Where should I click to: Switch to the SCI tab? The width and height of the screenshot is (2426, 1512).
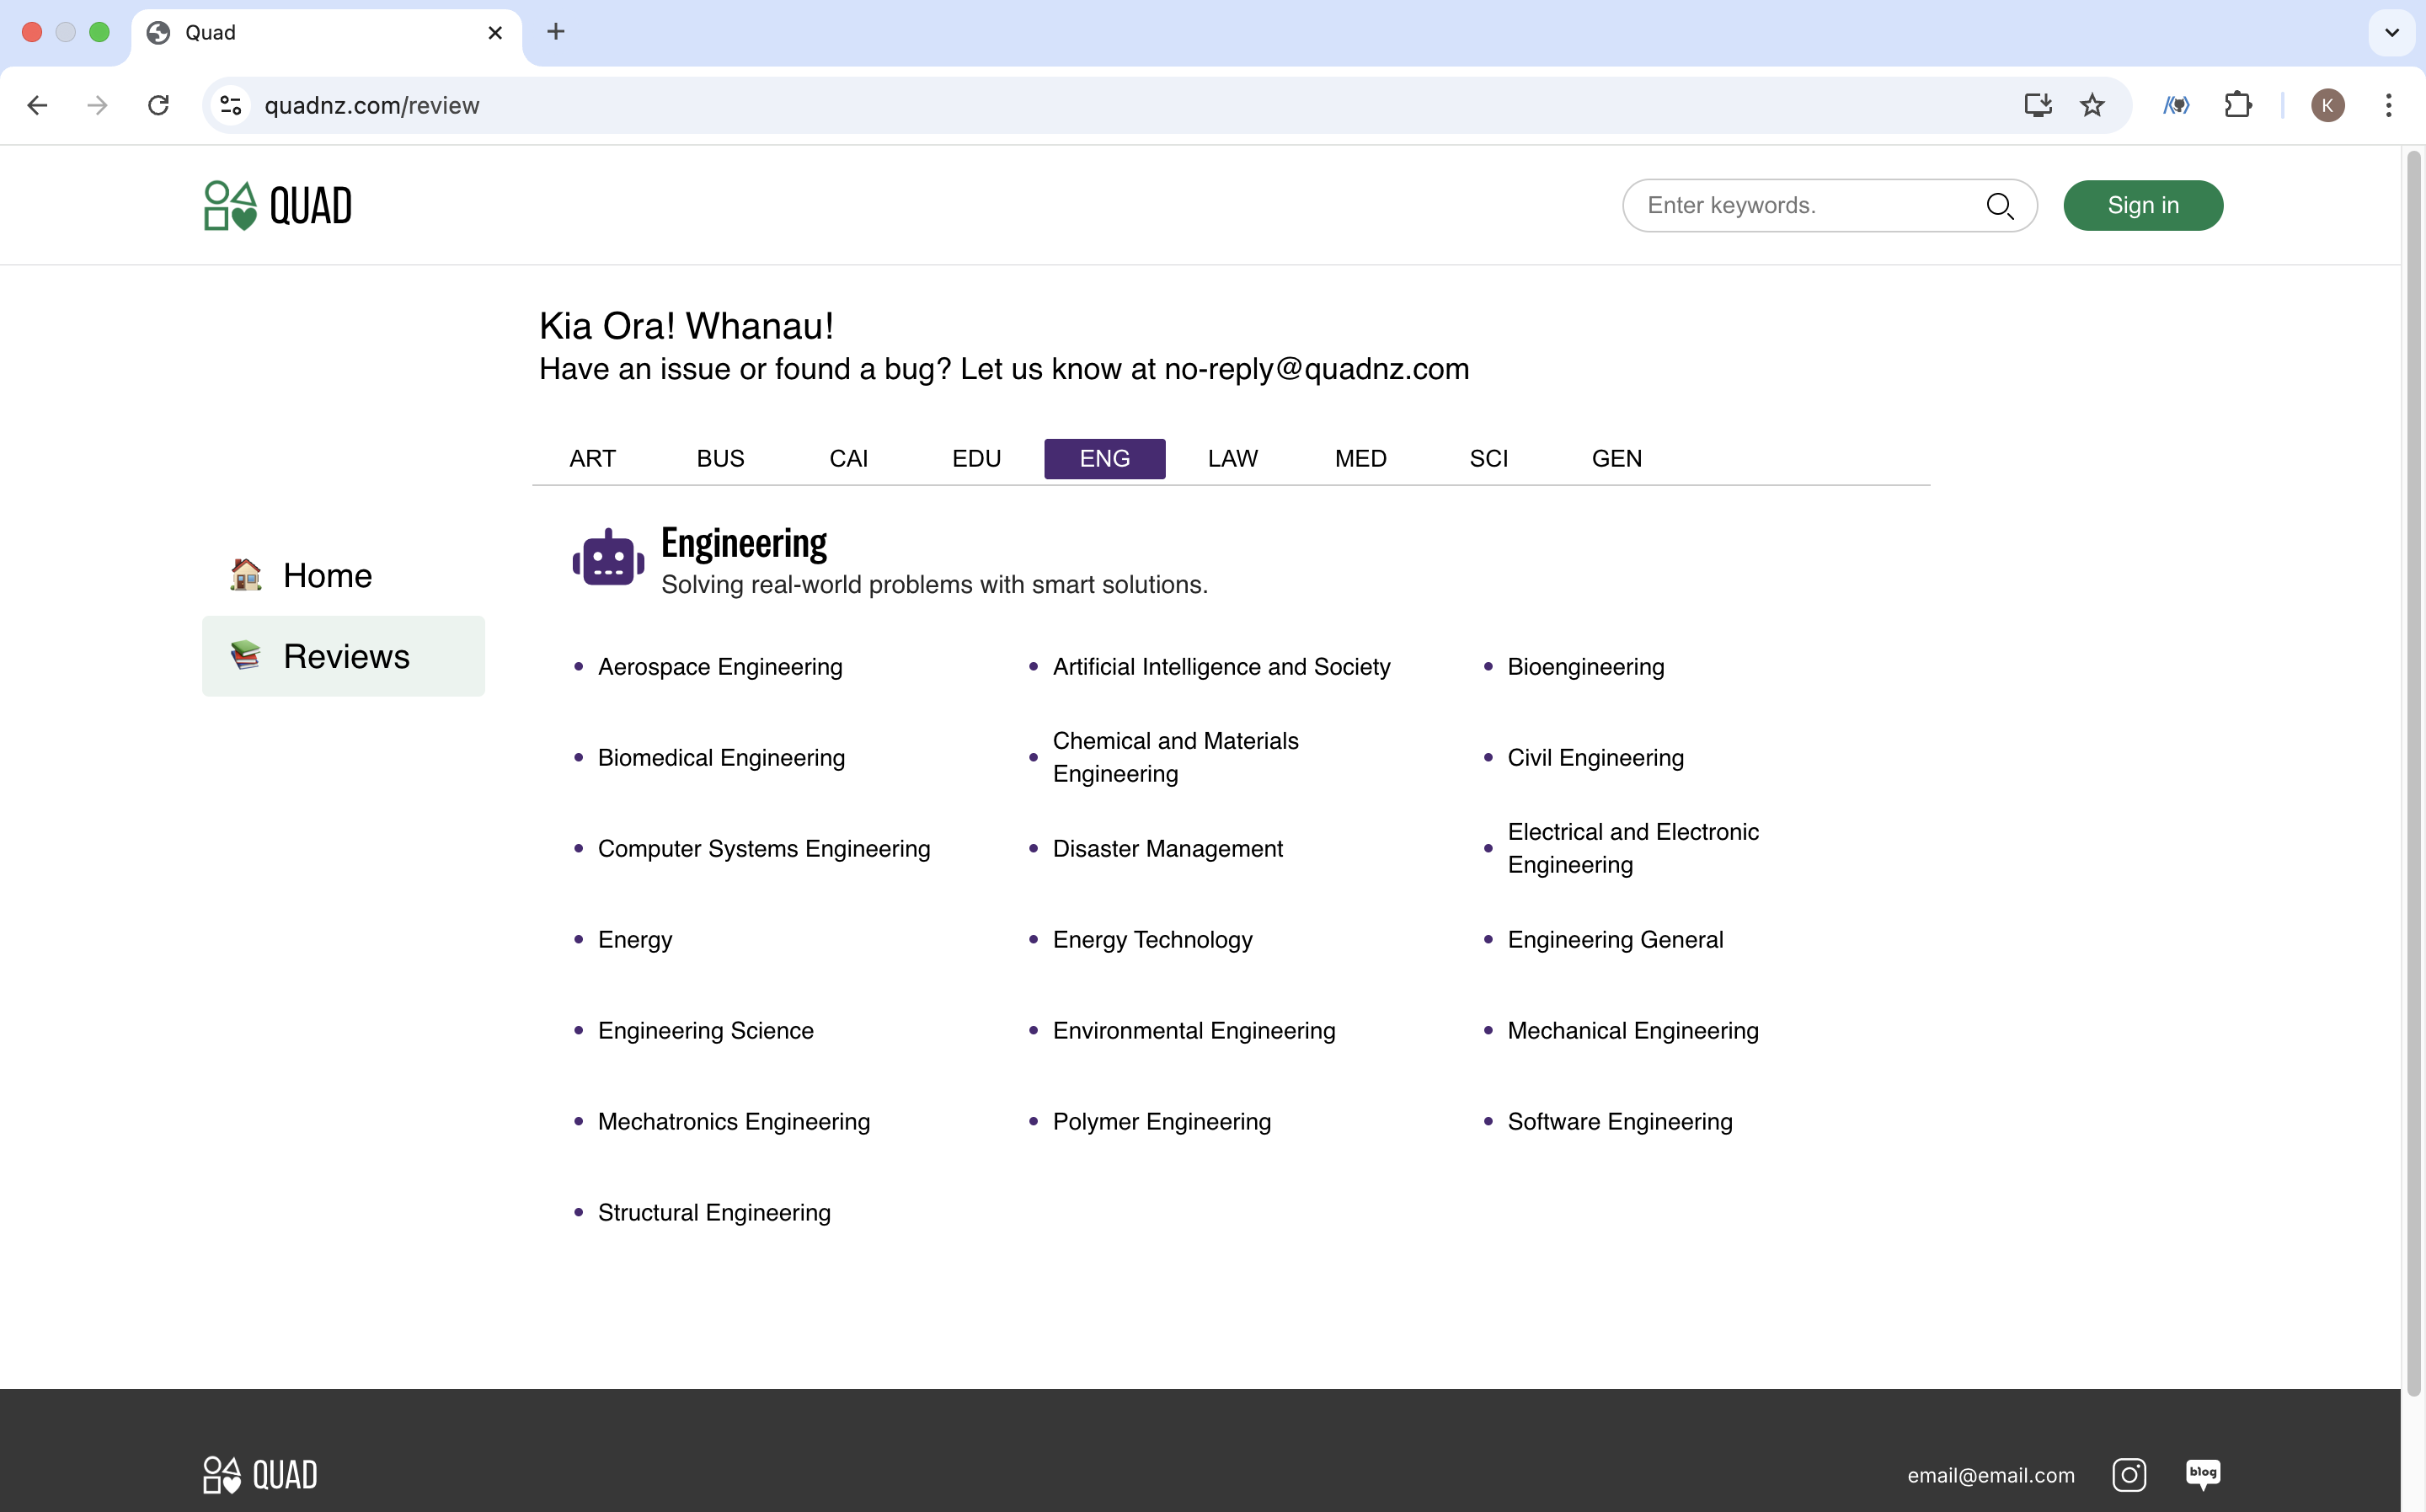1488,458
